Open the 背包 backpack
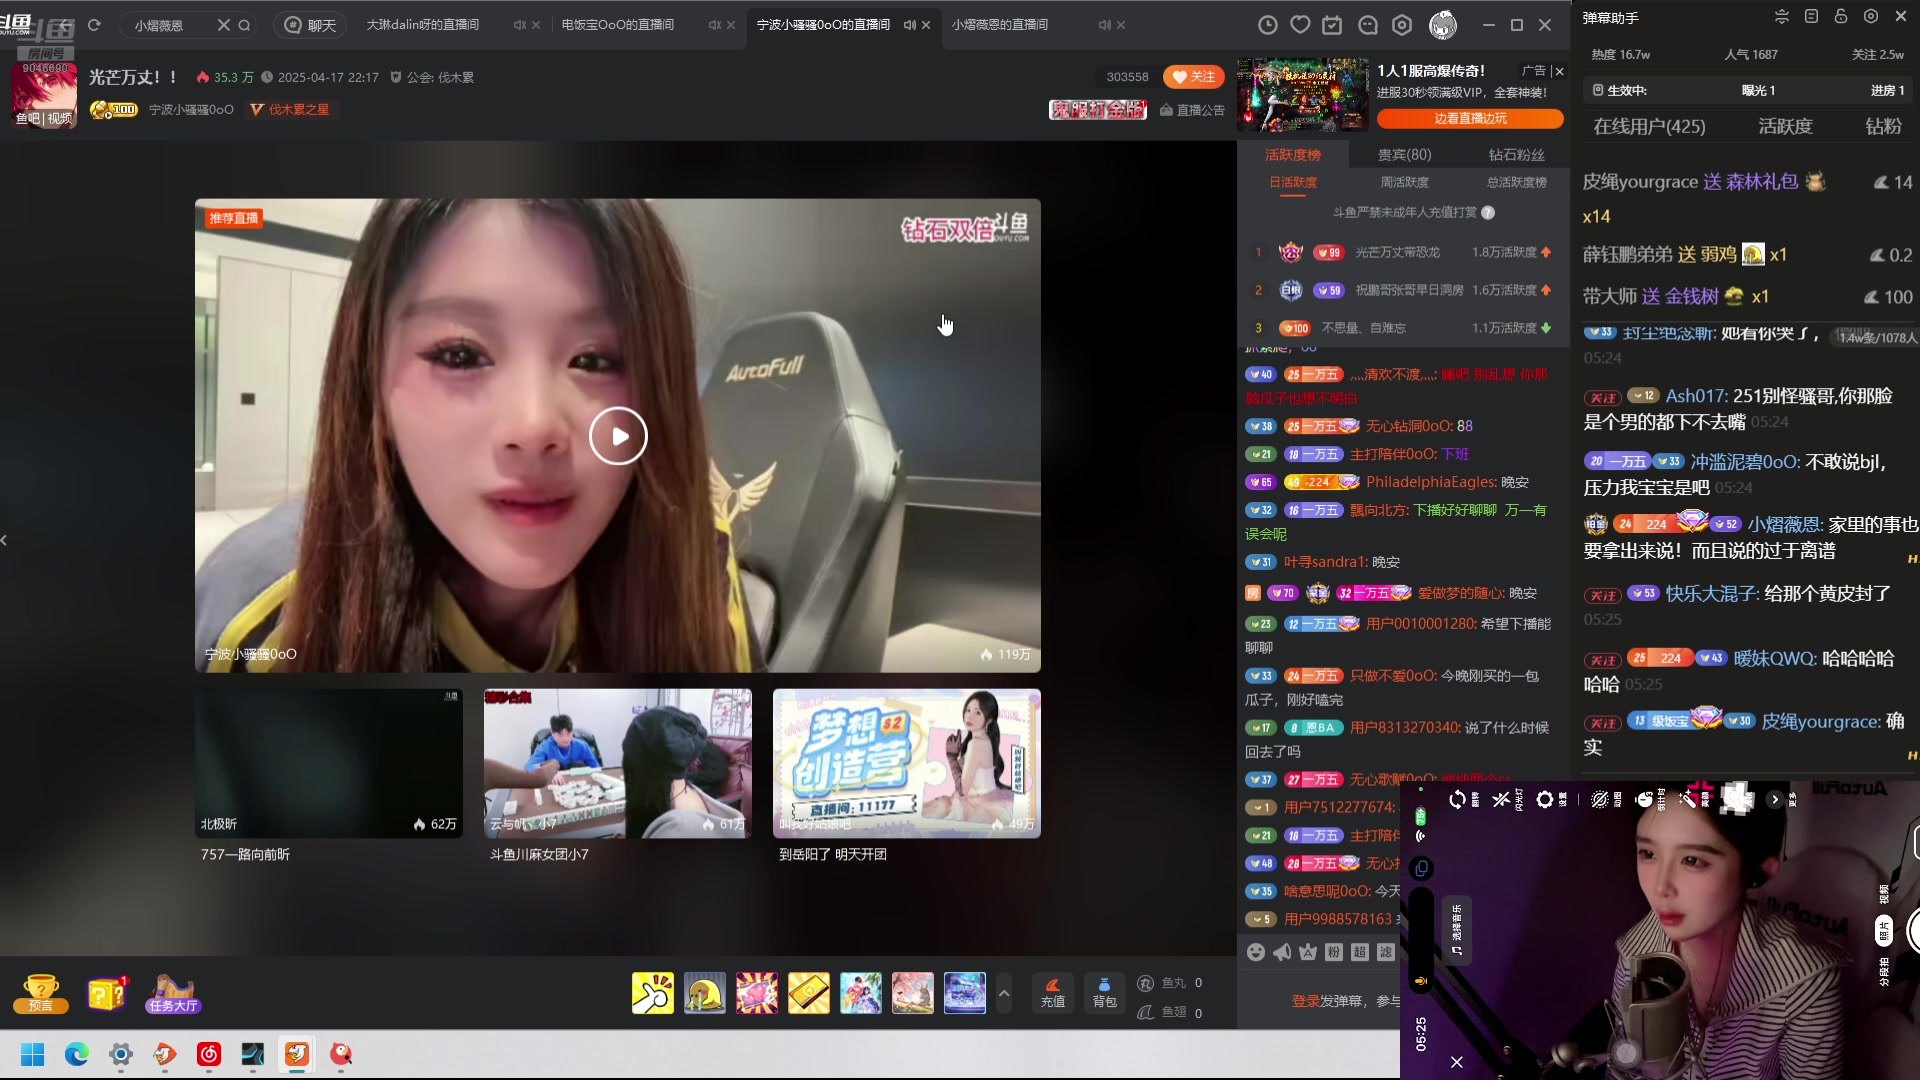The width and height of the screenshot is (1920, 1080). (x=1104, y=992)
